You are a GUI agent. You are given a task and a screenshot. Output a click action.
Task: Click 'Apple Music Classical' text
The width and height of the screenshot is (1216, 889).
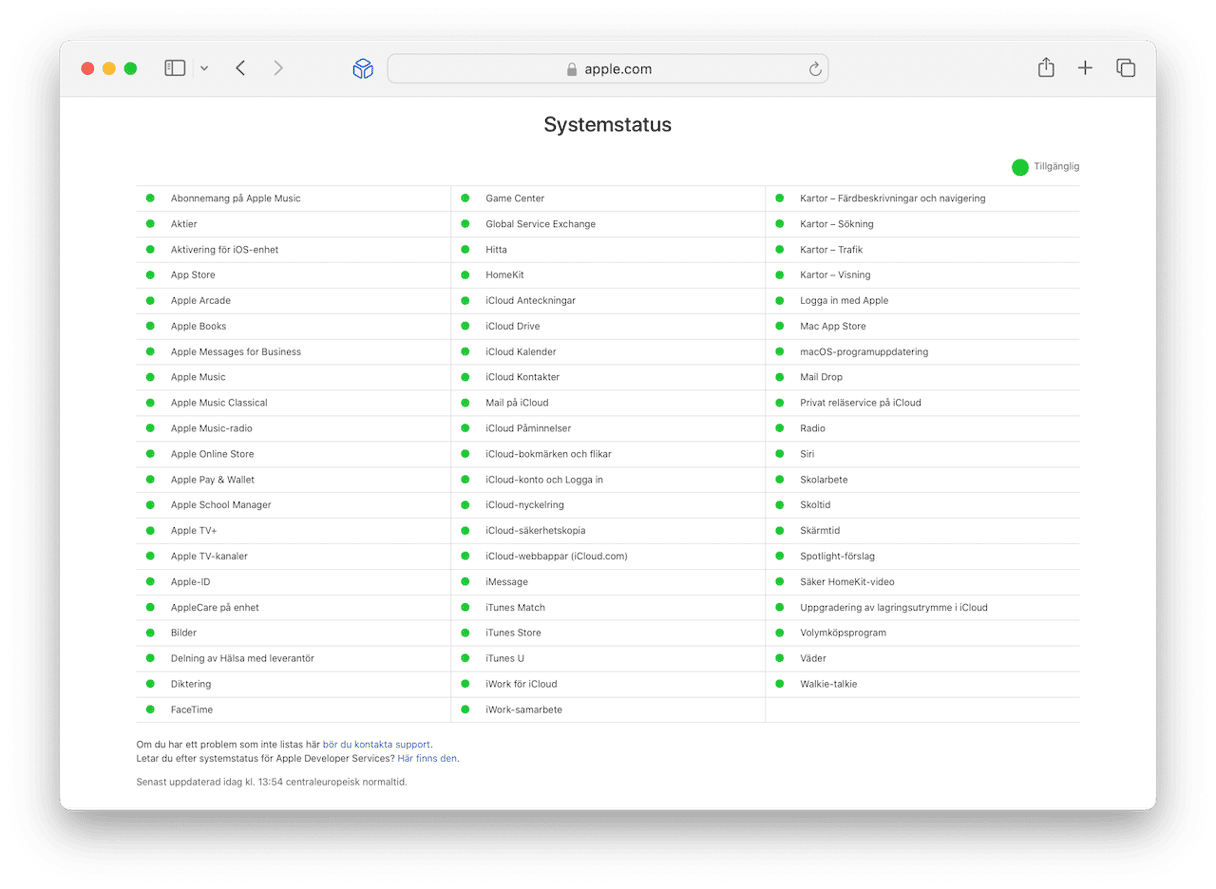219,403
